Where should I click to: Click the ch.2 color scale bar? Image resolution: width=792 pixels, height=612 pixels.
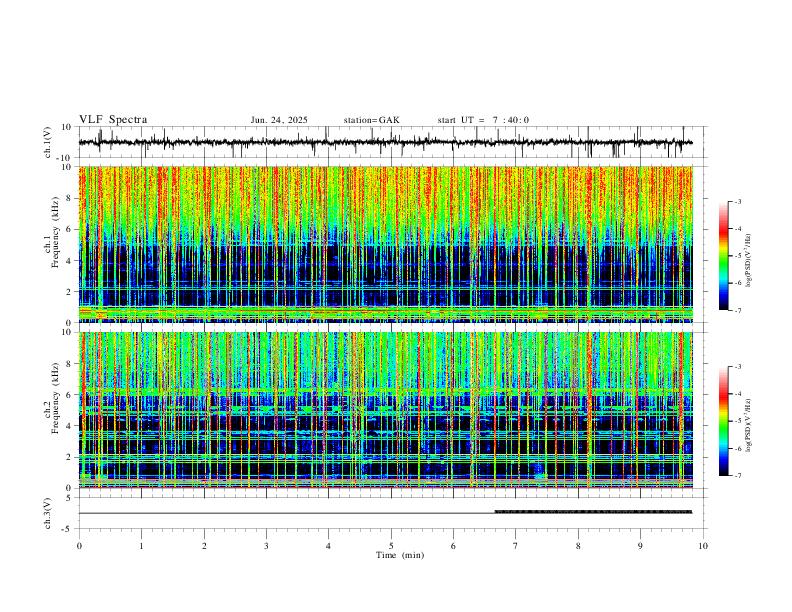pyautogui.click(x=724, y=421)
